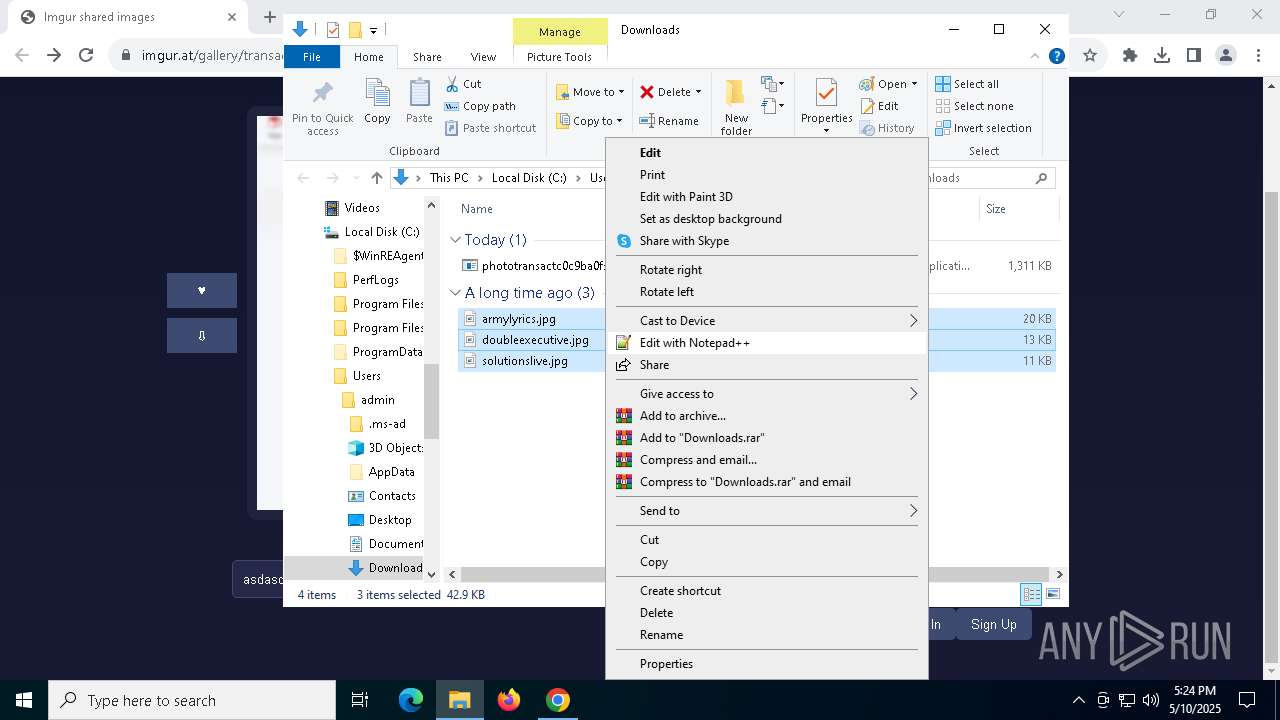Choose Add to archive...
Screen dimensions: 1280x720
coord(767,416)
